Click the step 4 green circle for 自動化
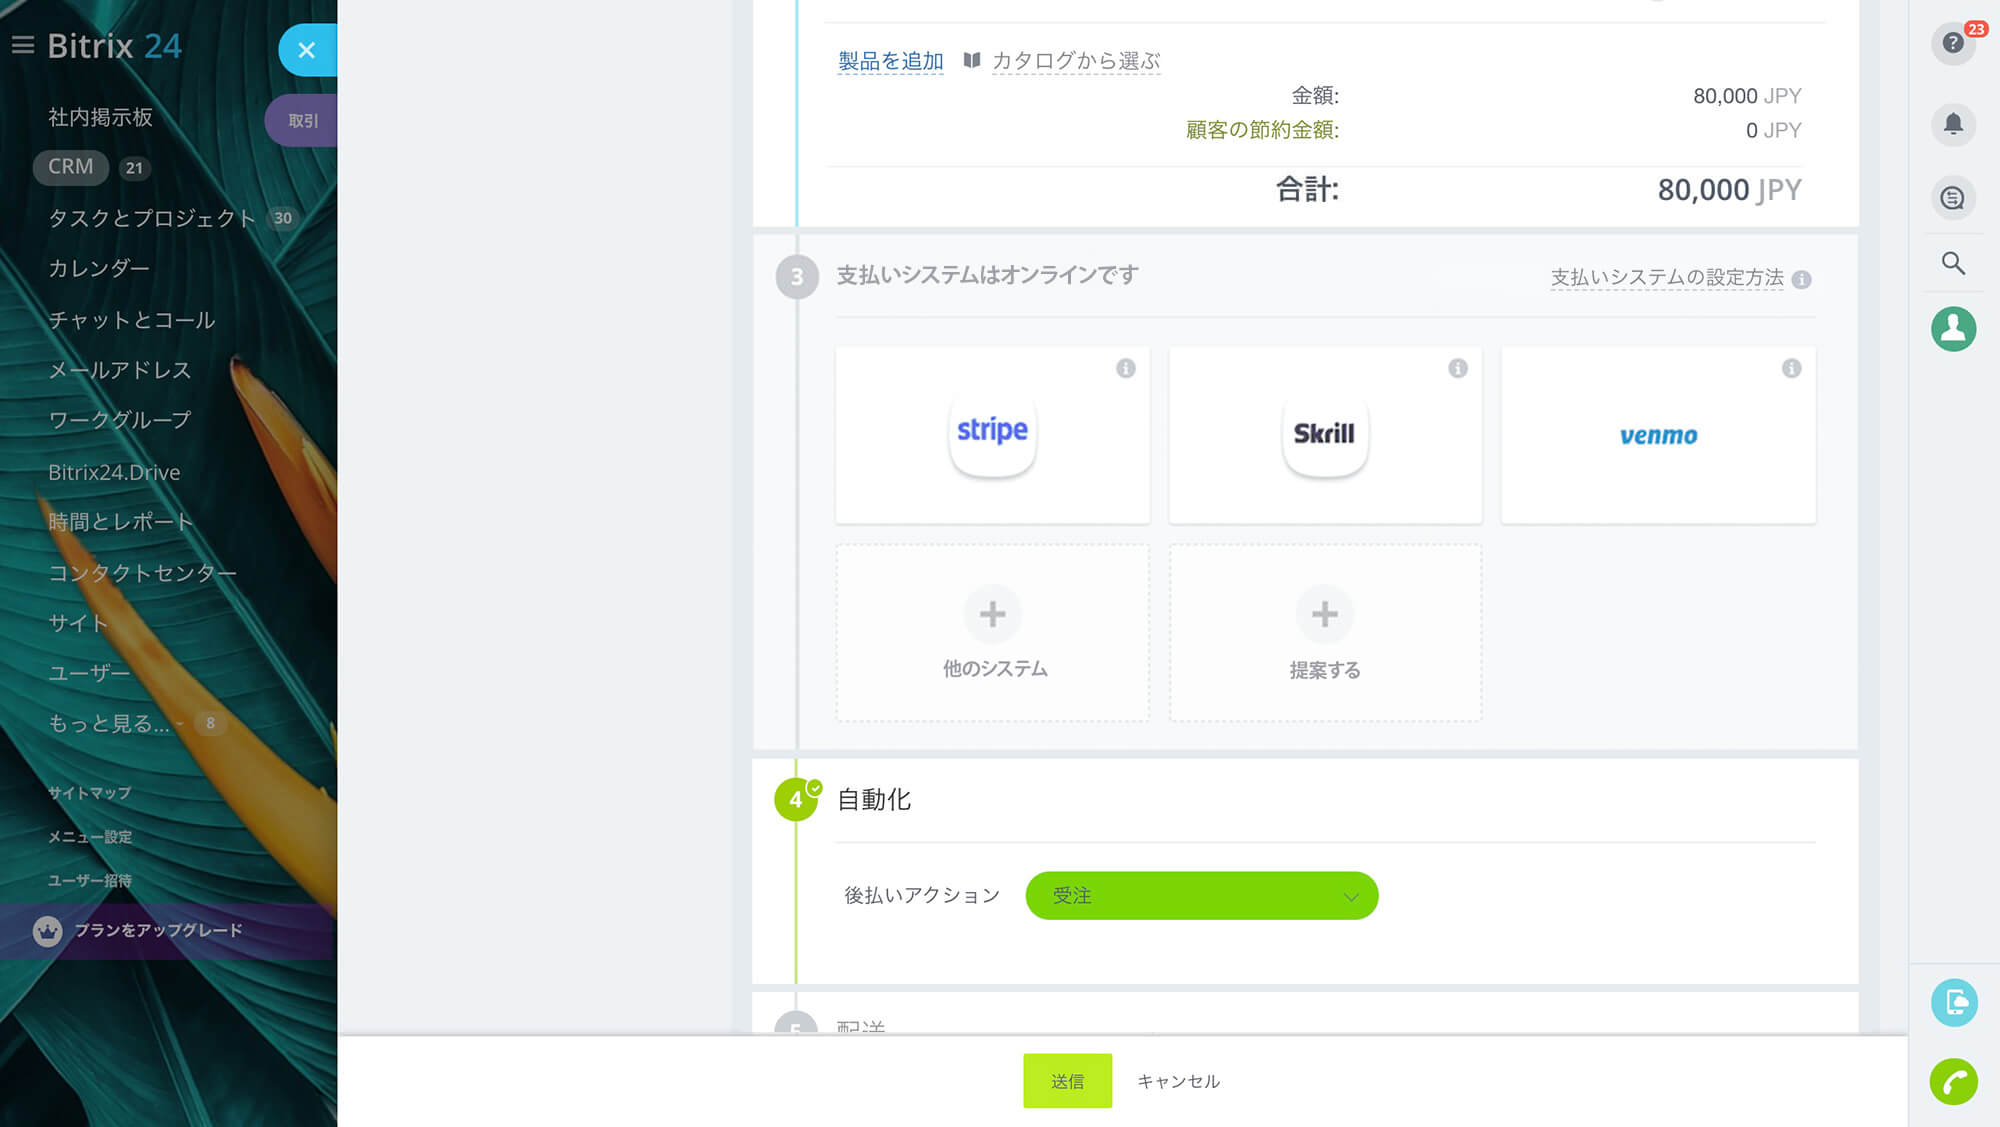The height and width of the screenshot is (1127, 2000). [796, 799]
